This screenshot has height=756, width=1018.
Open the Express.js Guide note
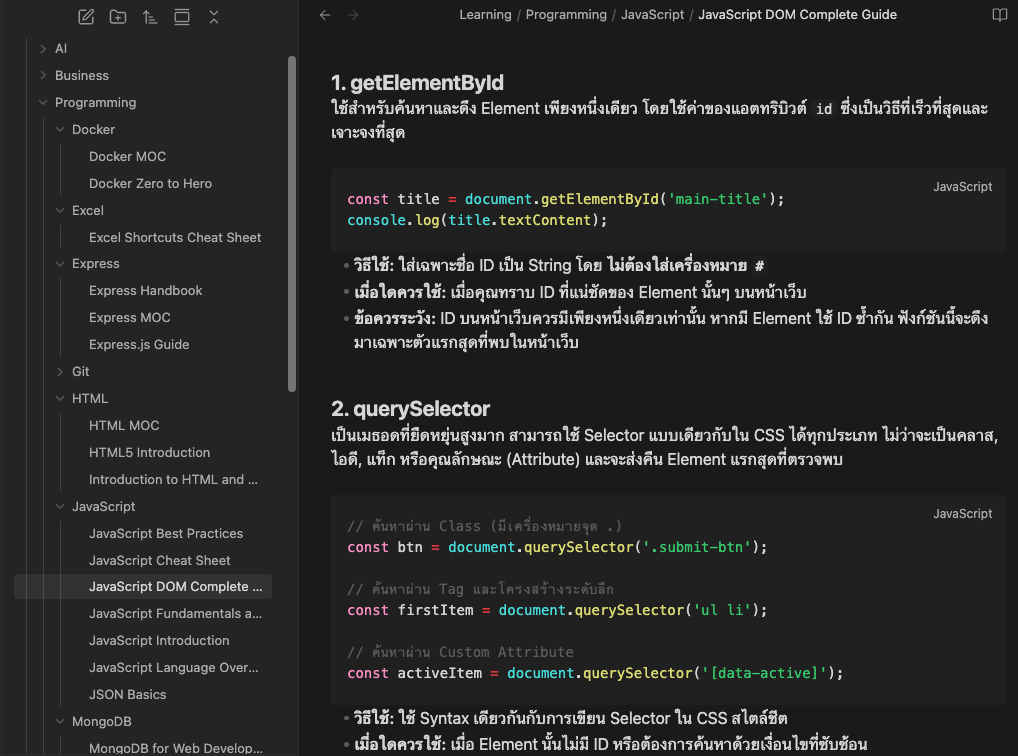[x=139, y=345]
